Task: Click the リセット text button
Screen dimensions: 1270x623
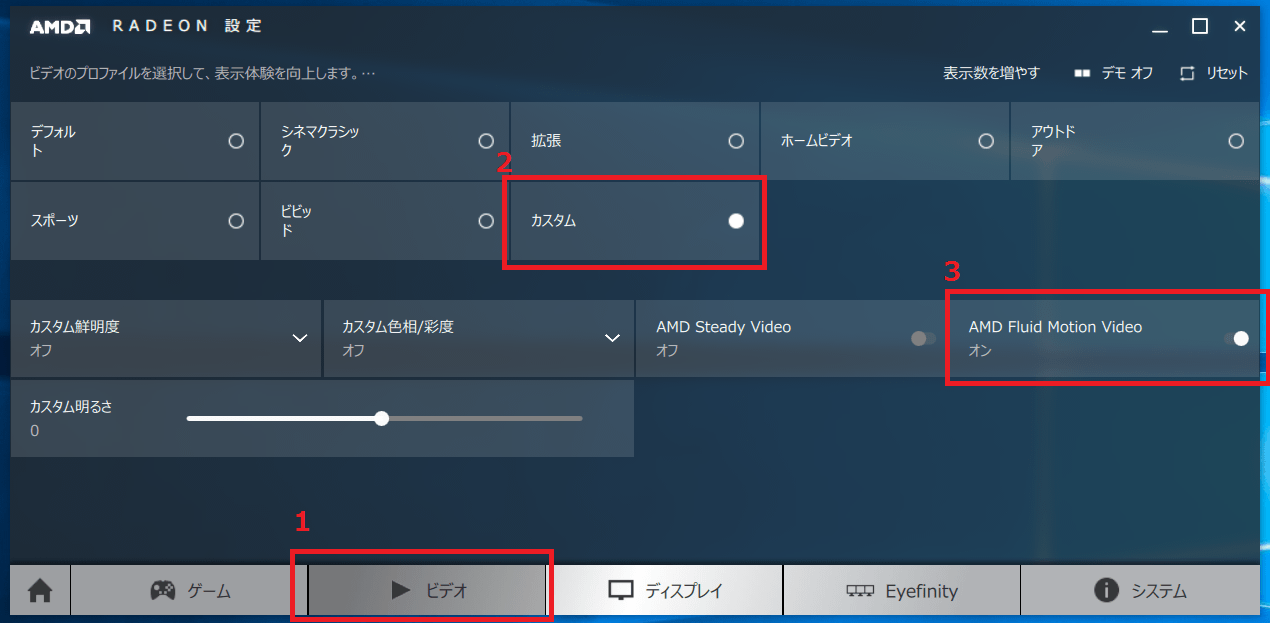Action: point(1227,73)
